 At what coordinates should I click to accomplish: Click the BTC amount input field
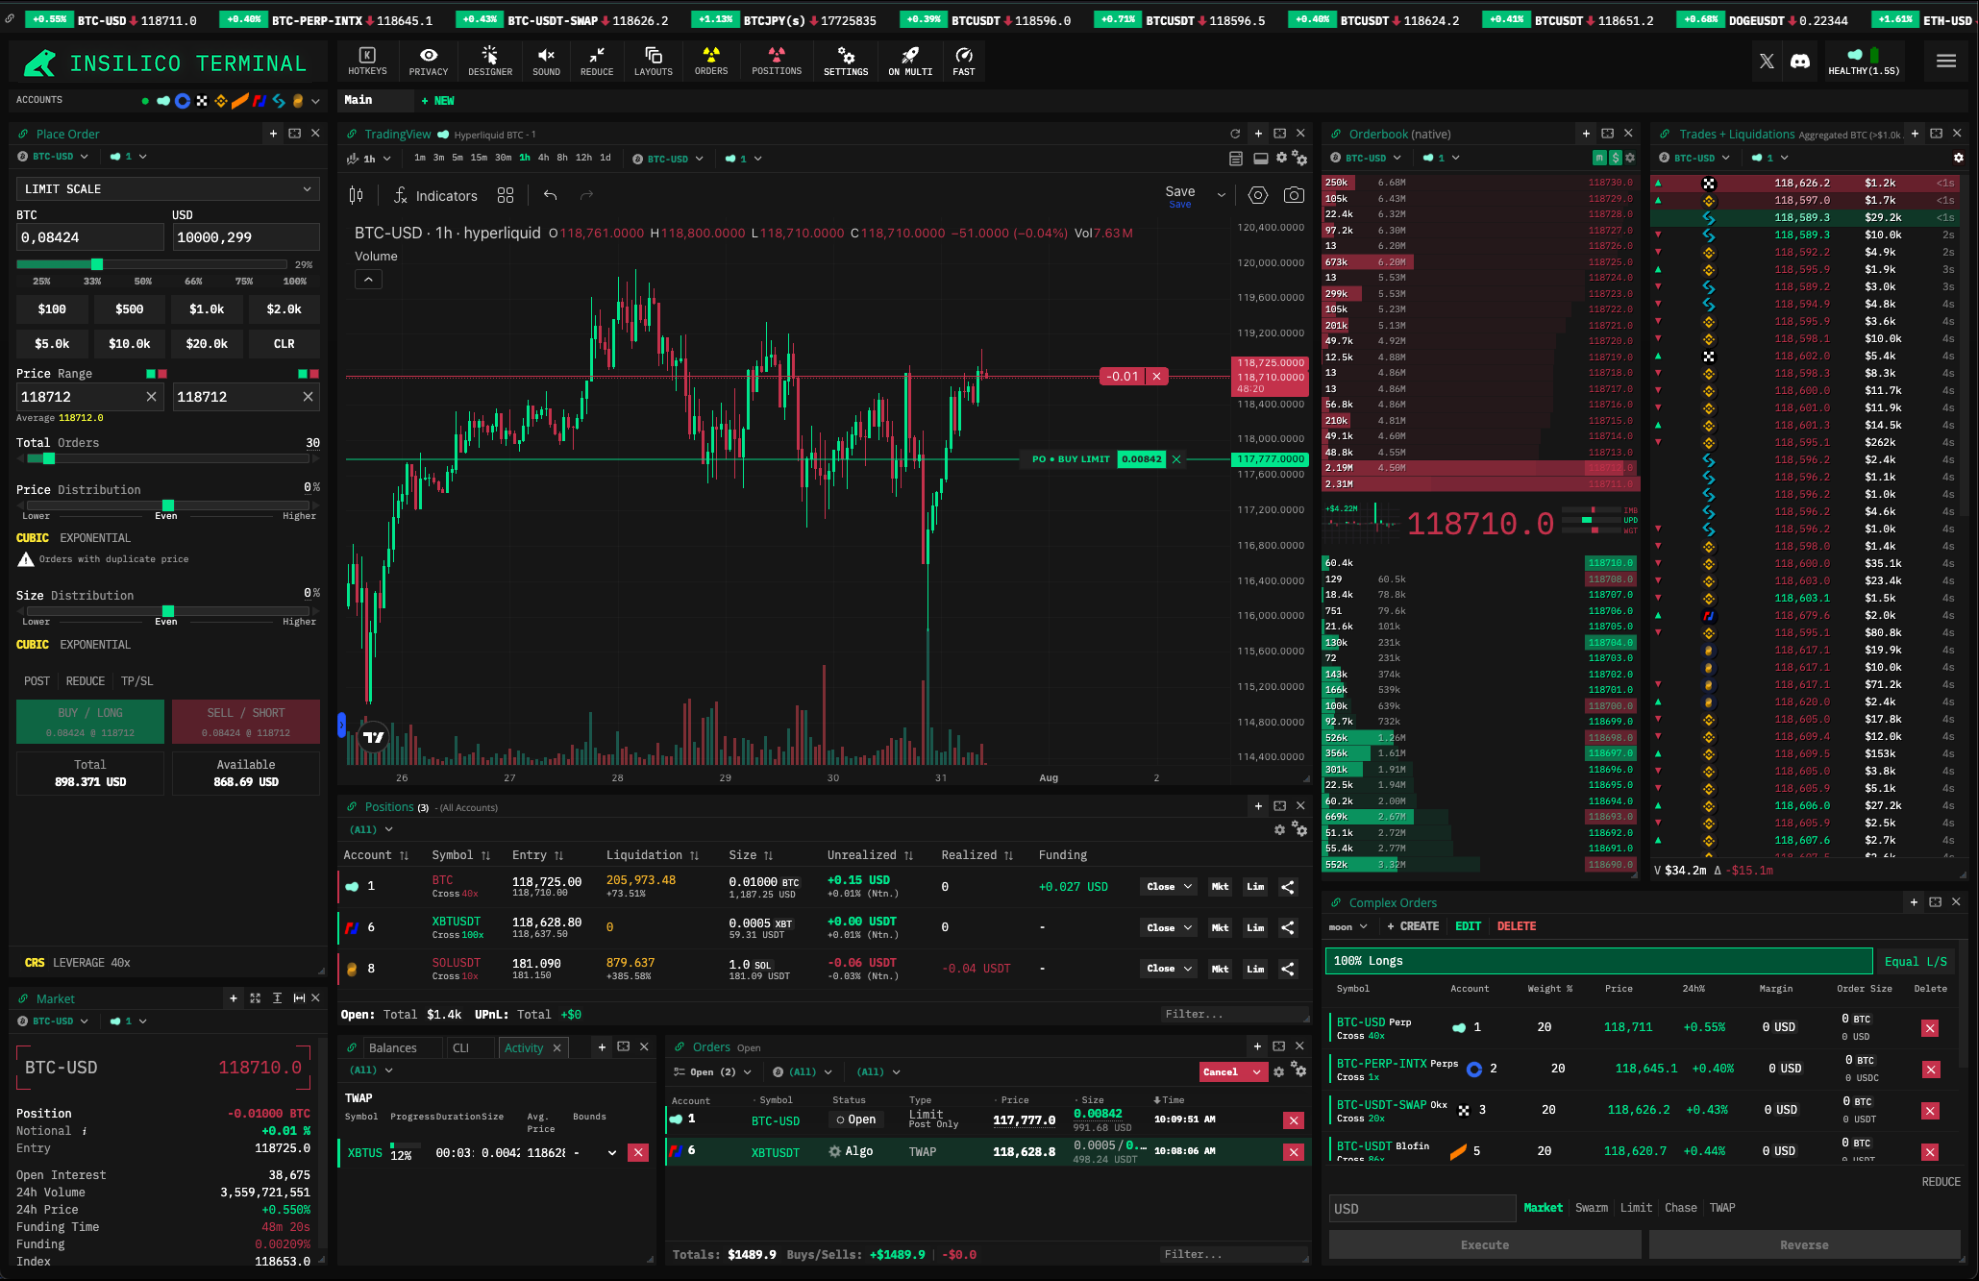(x=89, y=237)
